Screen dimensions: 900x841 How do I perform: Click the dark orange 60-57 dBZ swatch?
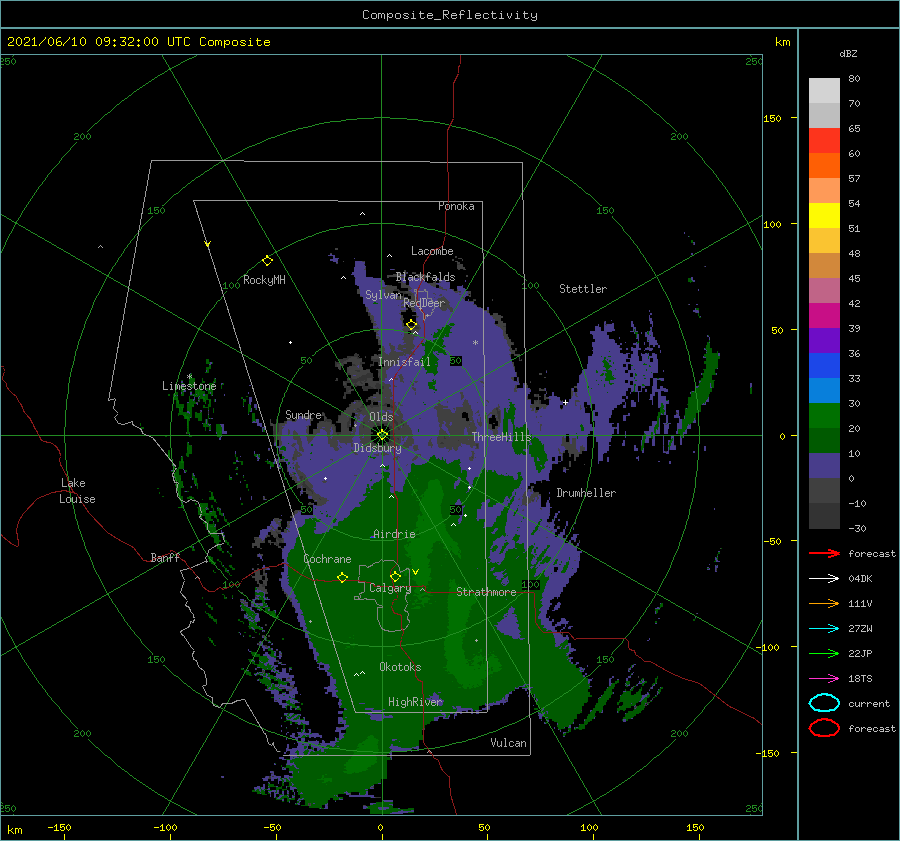coord(824,166)
